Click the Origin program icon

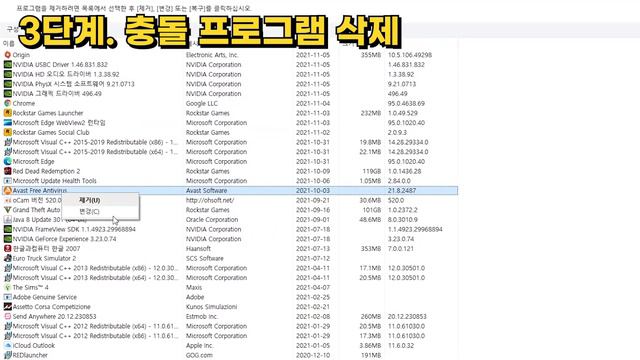coord(7,55)
